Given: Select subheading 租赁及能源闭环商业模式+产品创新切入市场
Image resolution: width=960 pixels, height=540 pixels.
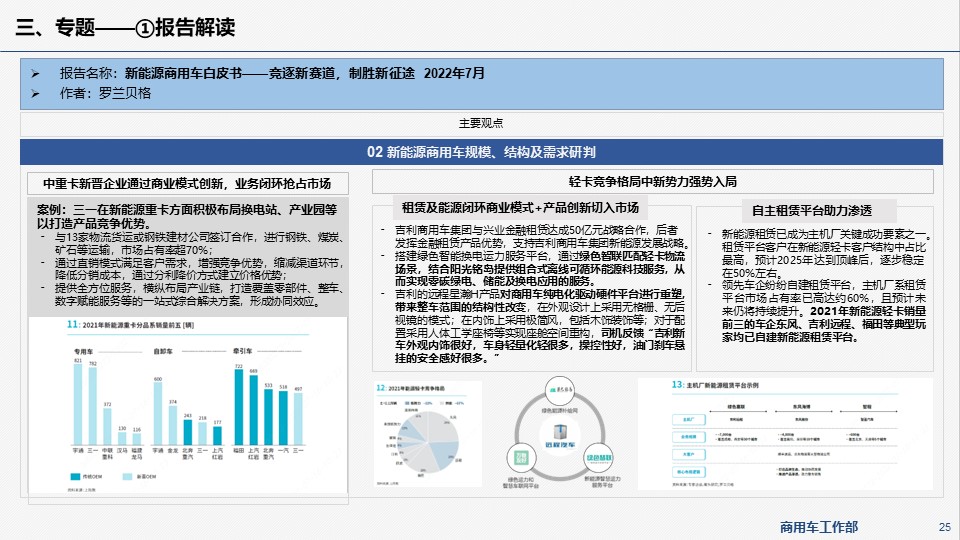Looking at the screenshot, I should 520,208.
